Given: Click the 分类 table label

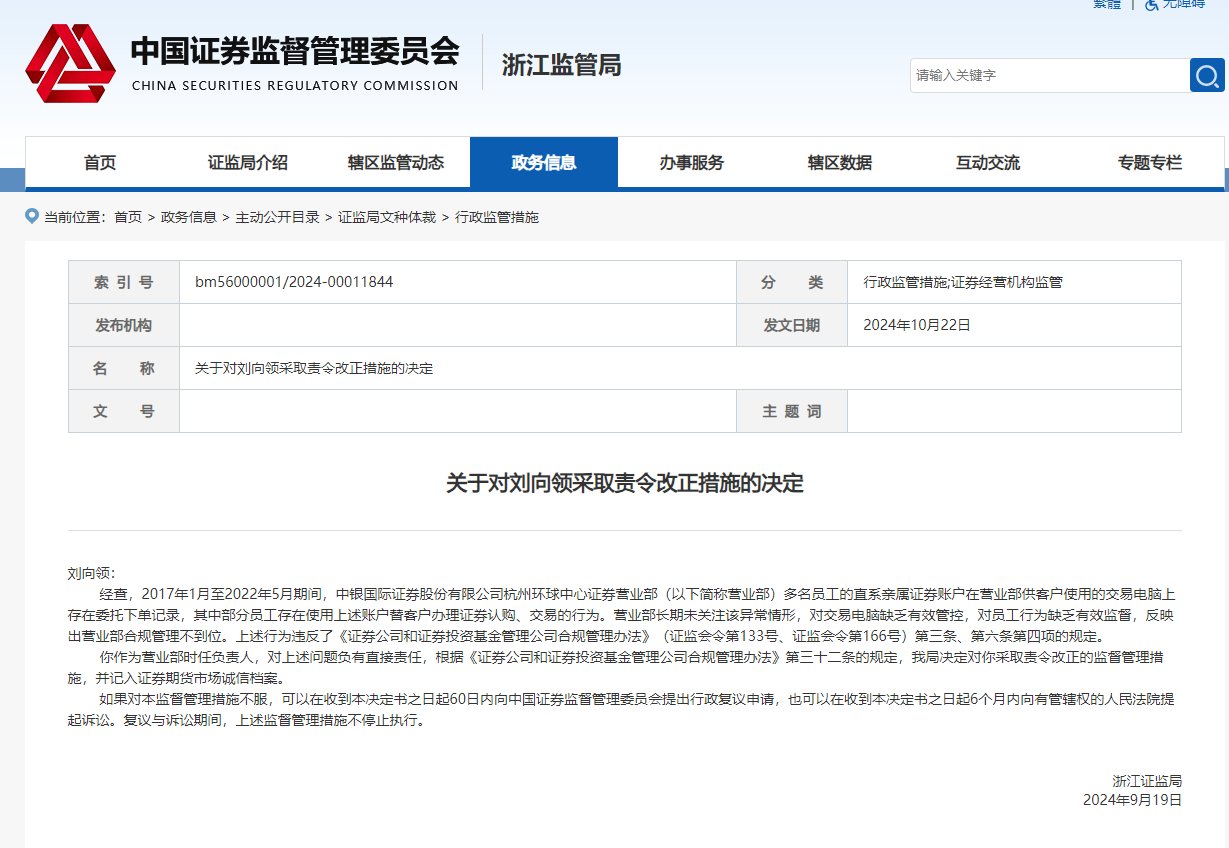Looking at the screenshot, I should [x=792, y=283].
